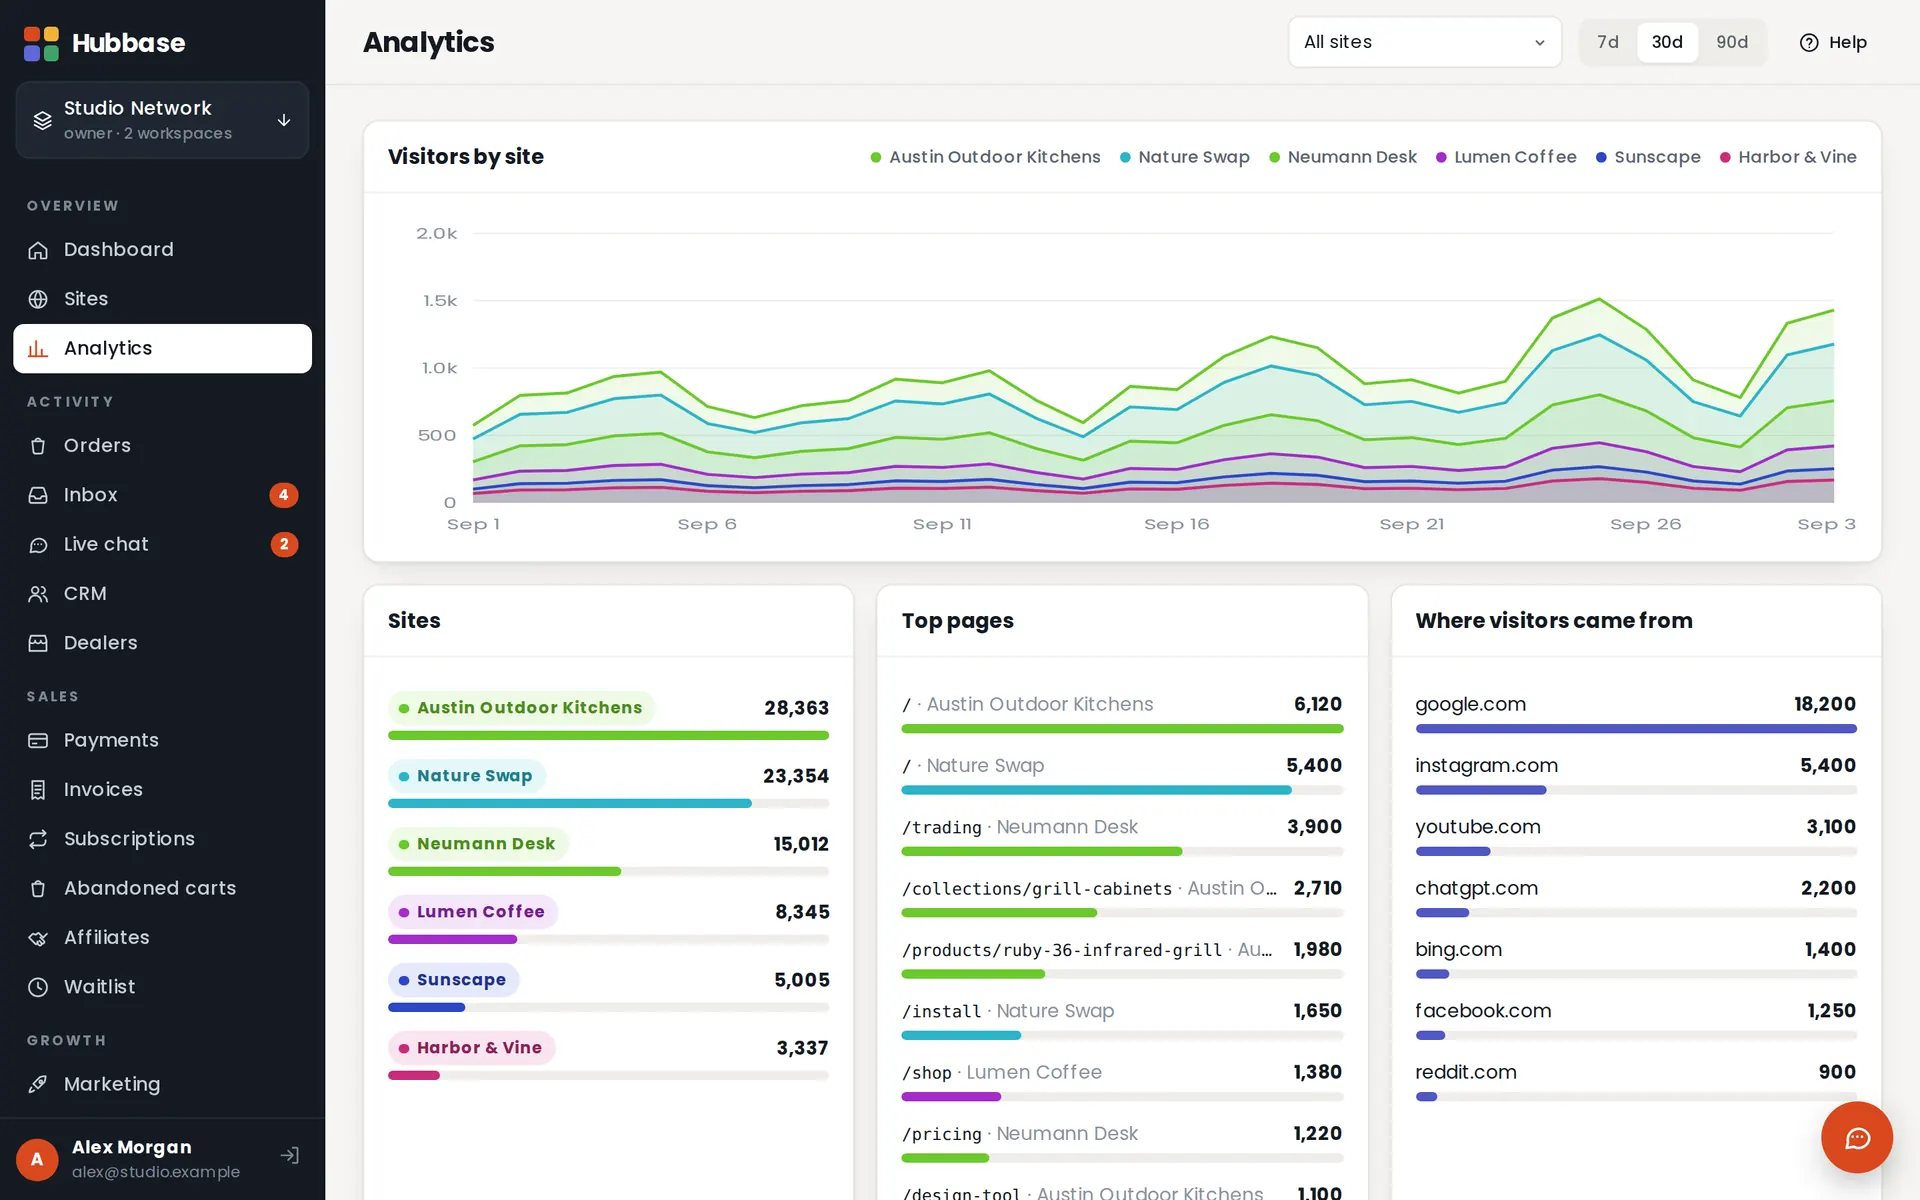Viewport: 1920px width, 1200px height.
Task: Click the Orders bag icon
Action: click(x=38, y=446)
